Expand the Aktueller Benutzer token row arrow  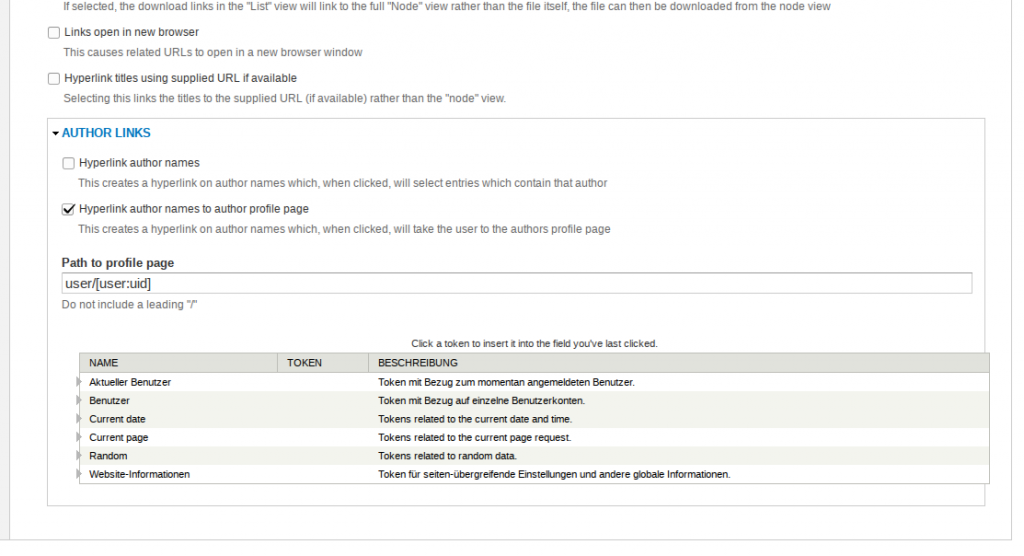80,382
